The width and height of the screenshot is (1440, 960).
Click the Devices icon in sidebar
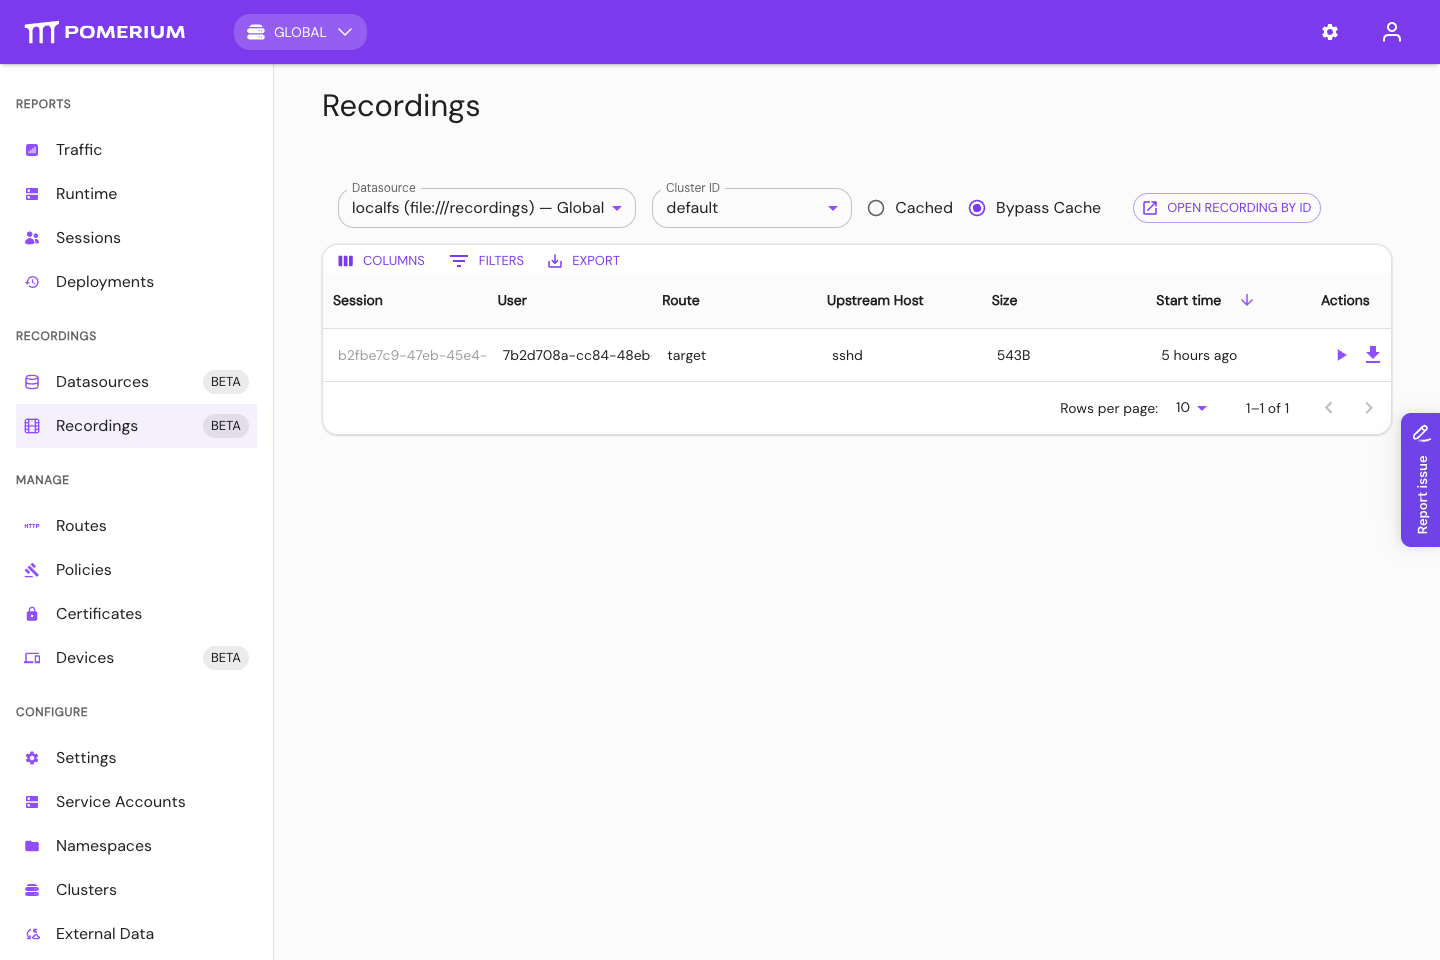tap(32, 658)
